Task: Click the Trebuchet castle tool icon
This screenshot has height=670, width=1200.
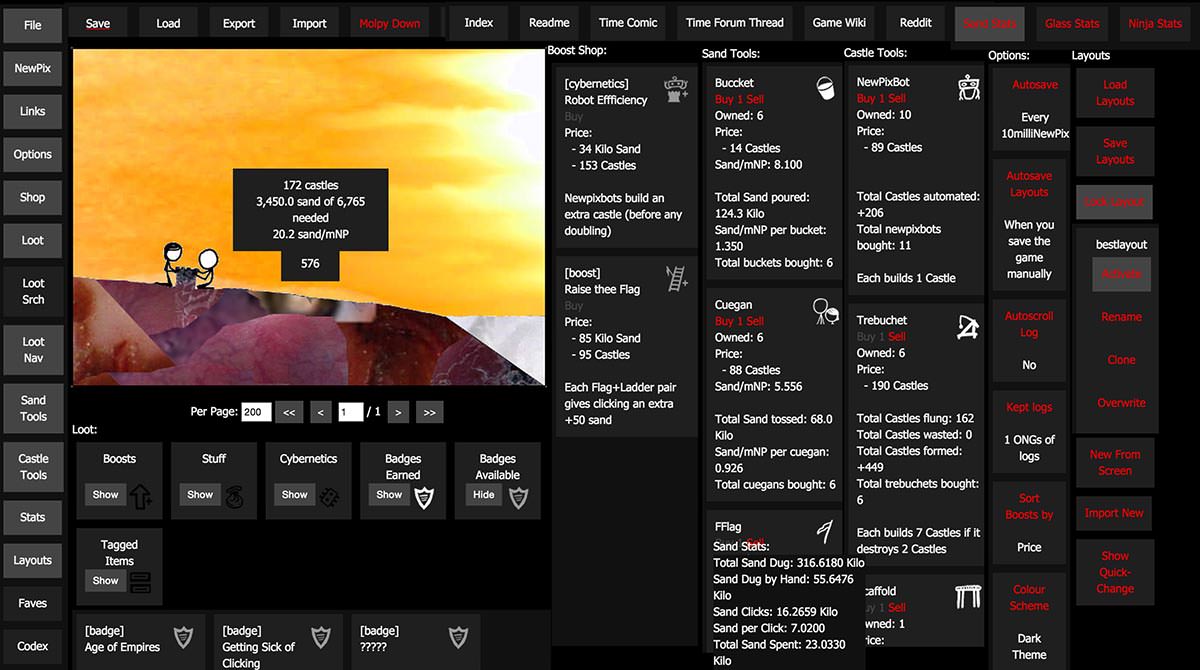Action: 968,326
